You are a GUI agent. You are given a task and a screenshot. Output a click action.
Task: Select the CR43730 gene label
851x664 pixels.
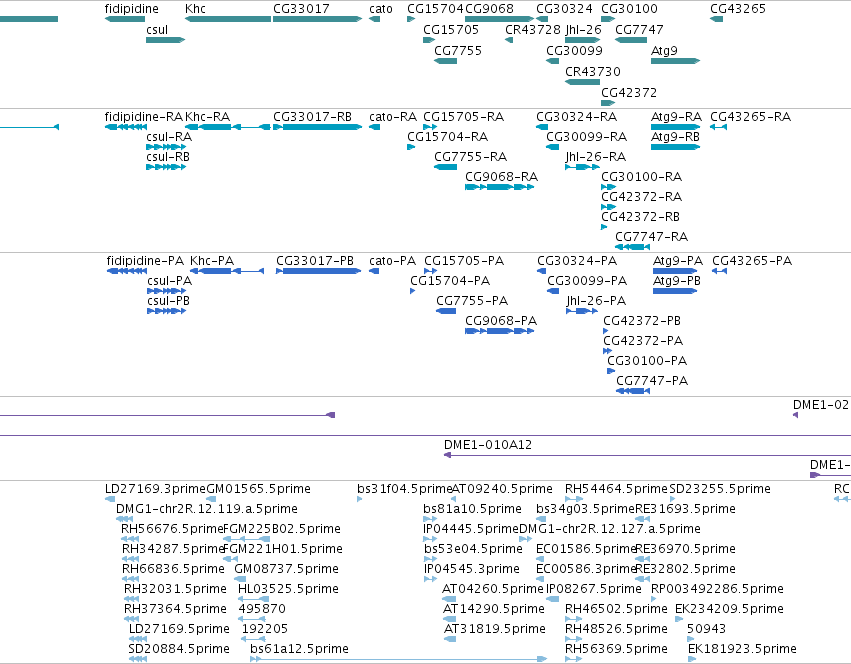click(x=593, y=72)
